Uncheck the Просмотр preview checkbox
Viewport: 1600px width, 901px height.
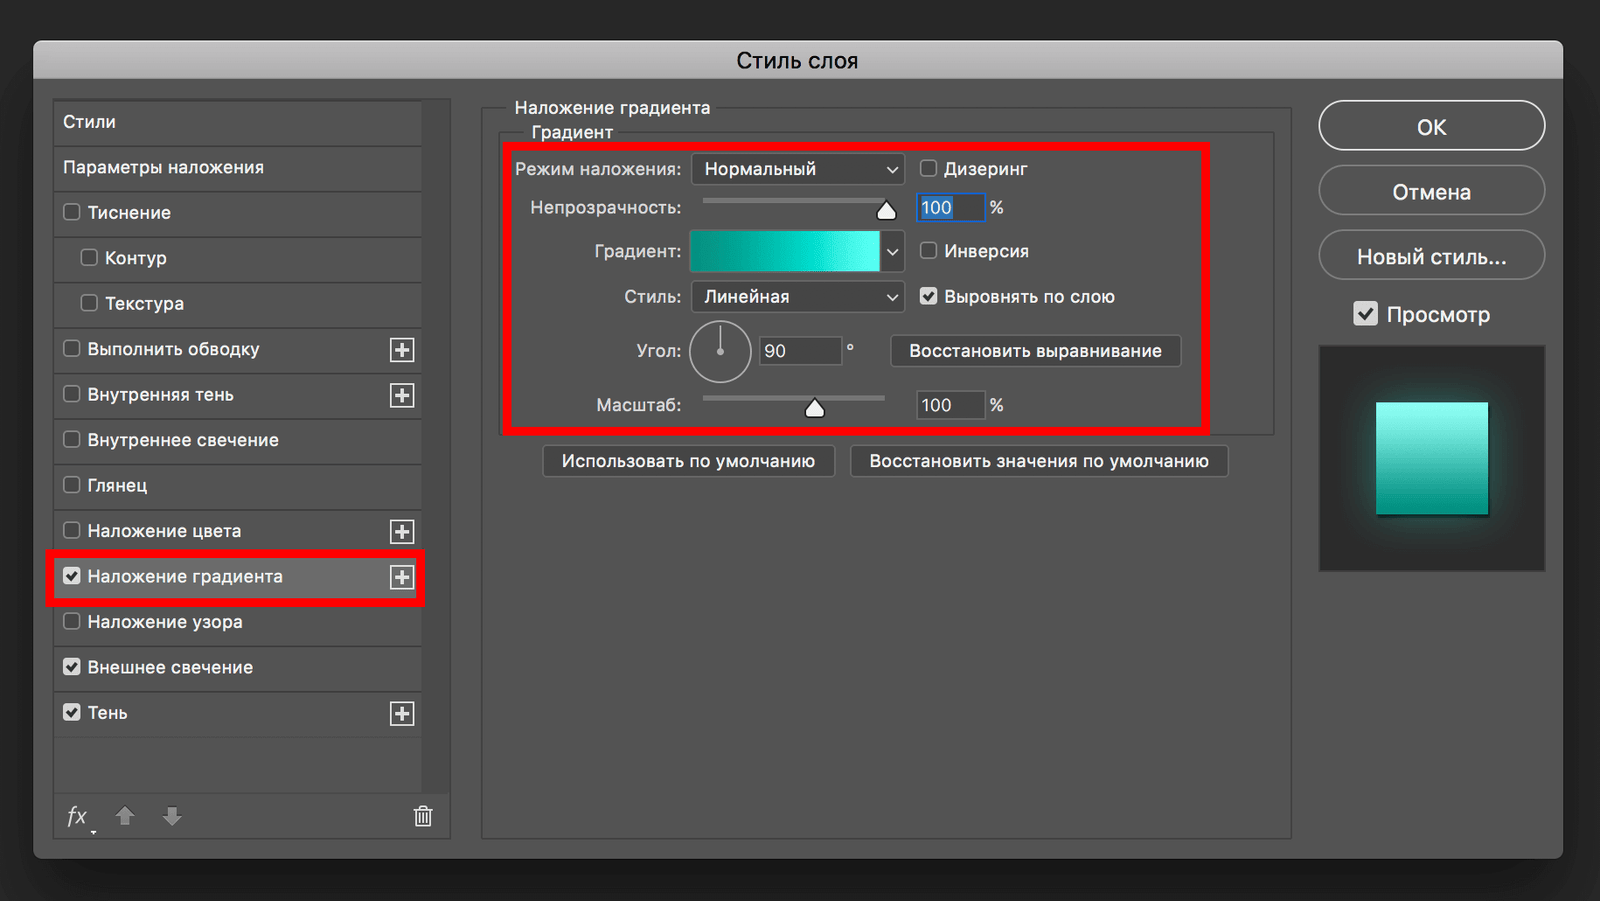click(x=1365, y=314)
